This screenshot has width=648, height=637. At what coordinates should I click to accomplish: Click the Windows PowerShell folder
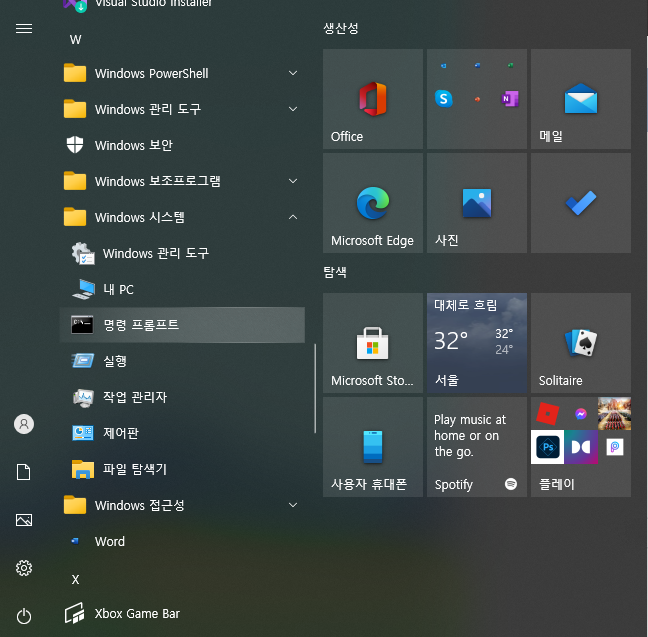[182, 73]
